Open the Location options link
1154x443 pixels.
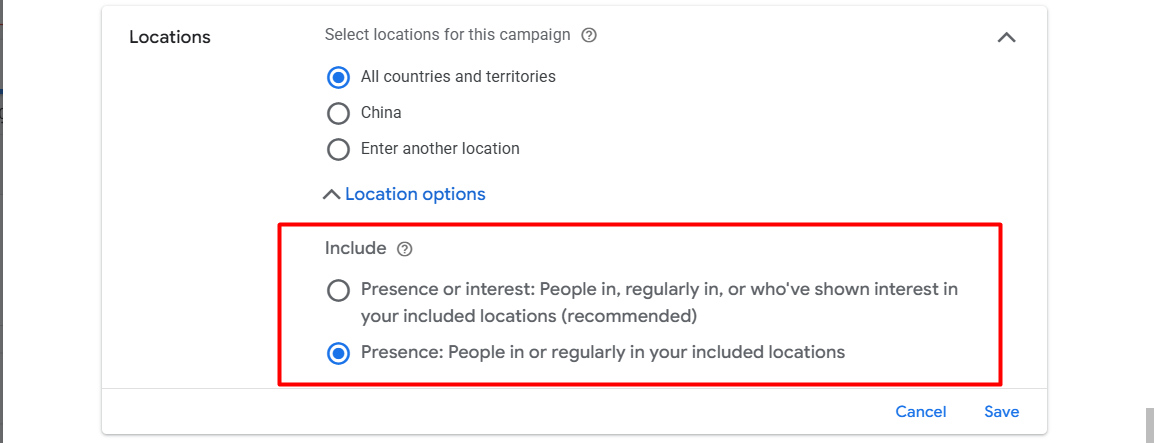pos(415,194)
